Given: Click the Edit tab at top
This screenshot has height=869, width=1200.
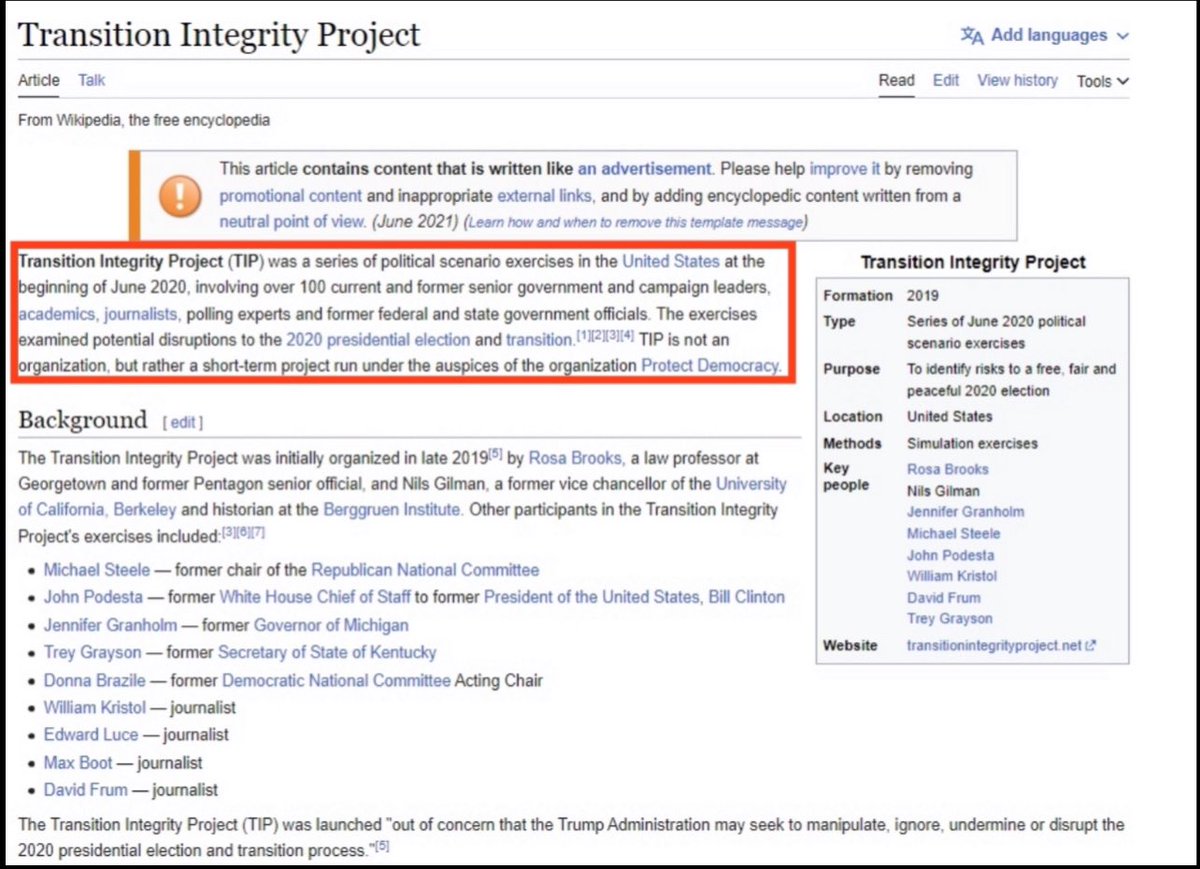Looking at the screenshot, I should 945,80.
